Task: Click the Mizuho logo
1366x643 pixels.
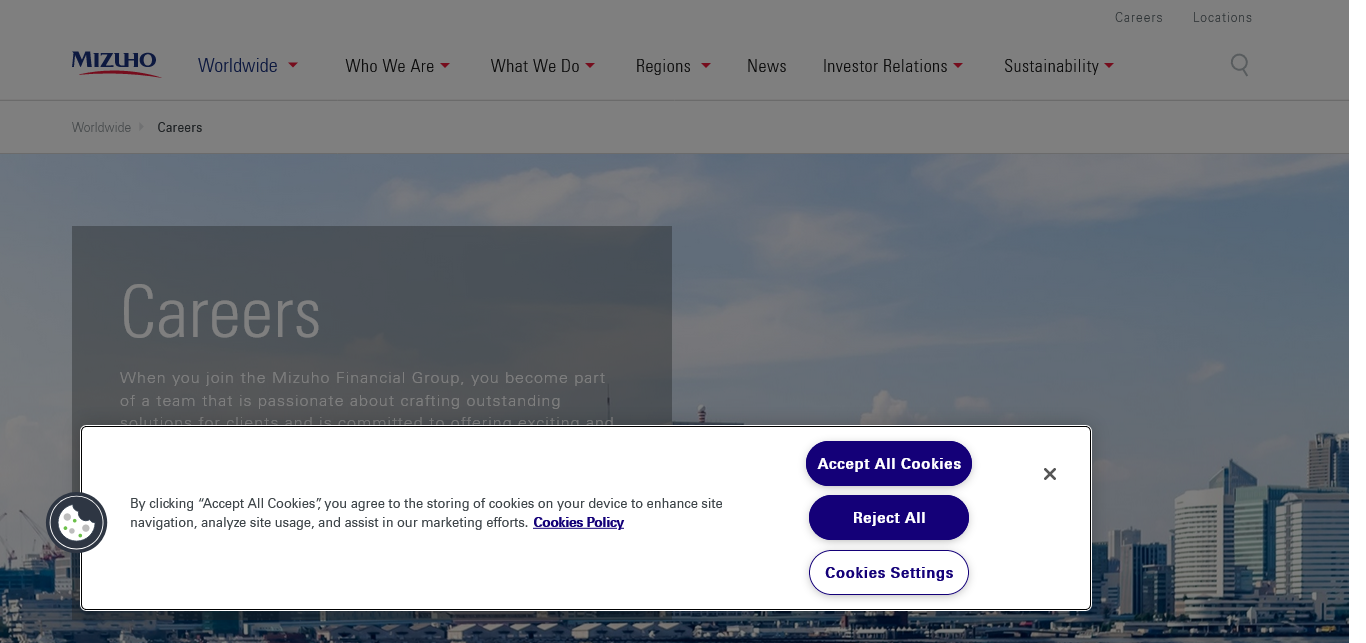Action: click(x=115, y=64)
